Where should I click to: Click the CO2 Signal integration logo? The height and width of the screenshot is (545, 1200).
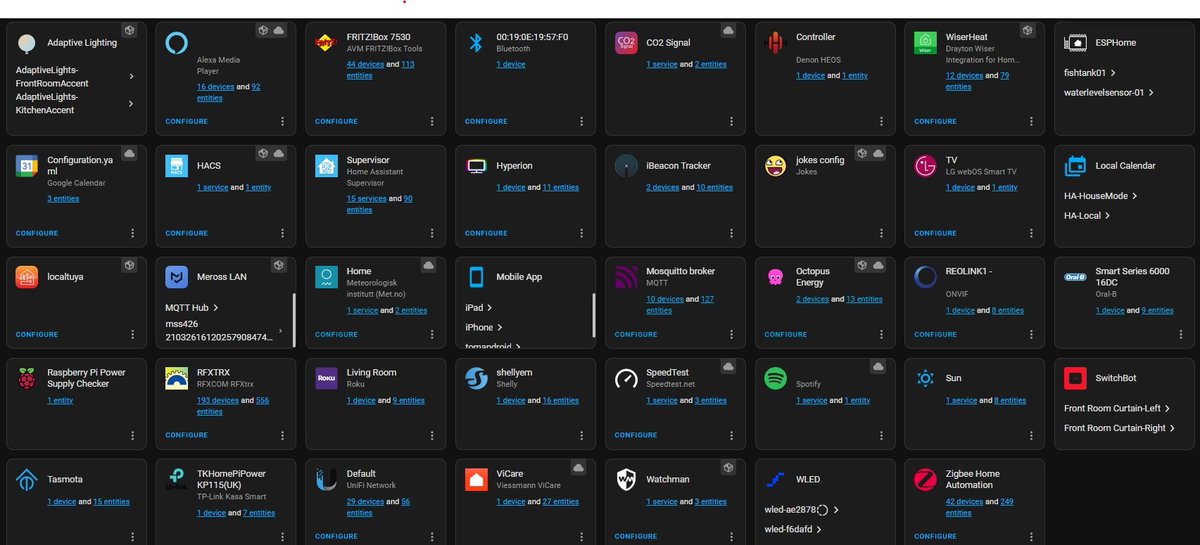626,43
